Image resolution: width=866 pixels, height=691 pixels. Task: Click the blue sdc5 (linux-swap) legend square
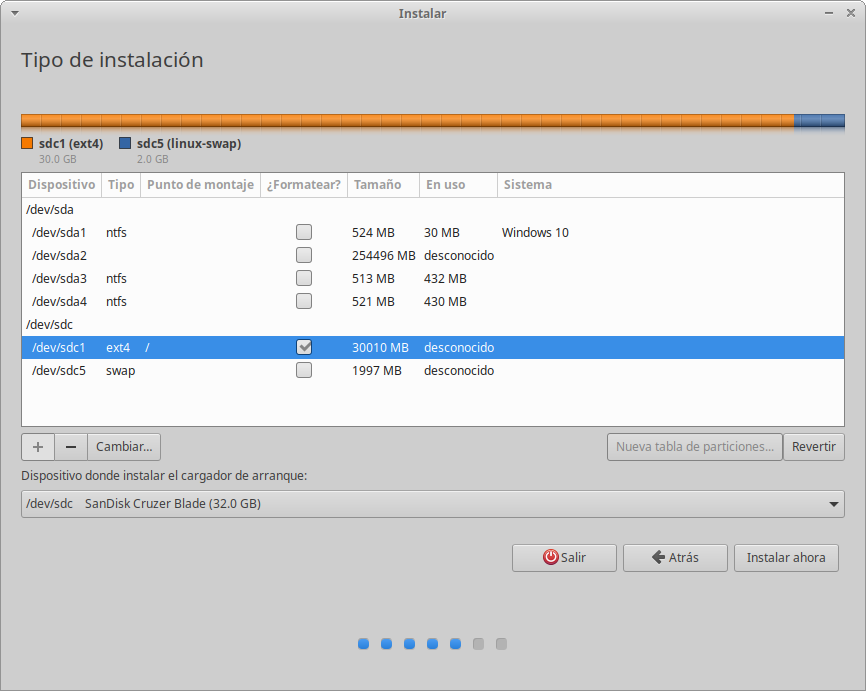(x=125, y=144)
